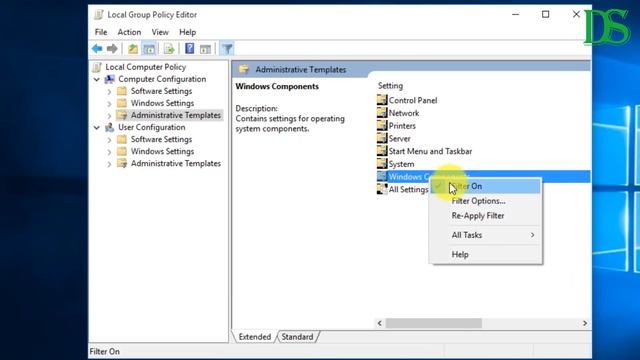640x360 pixels.
Task: Open the All Tasks submenu arrow
Action: point(532,235)
